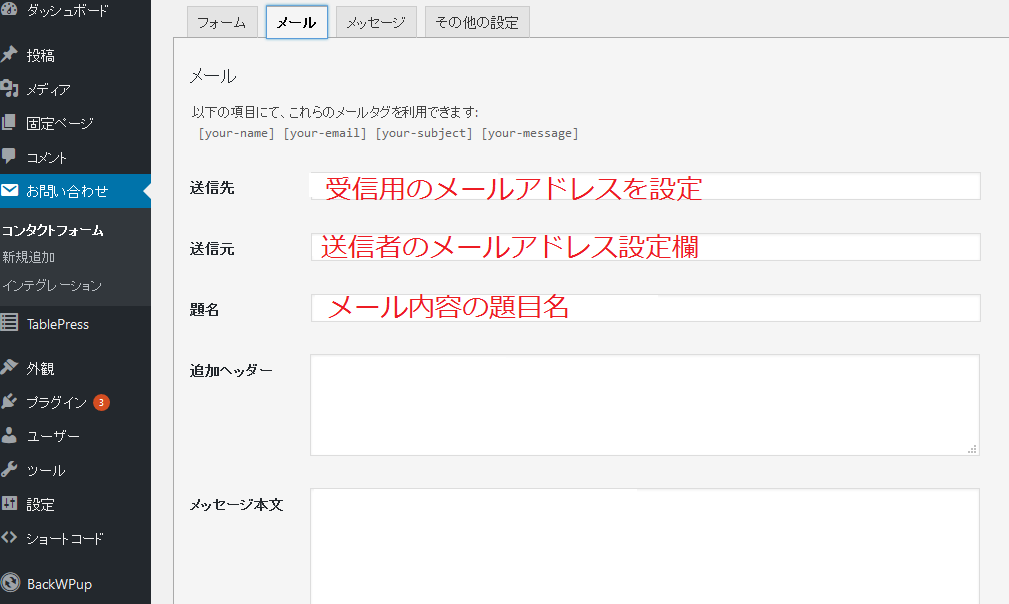The image size is (1009, 604).
Task: Open Media via its camera icon
Action: [x=10, y=89]
